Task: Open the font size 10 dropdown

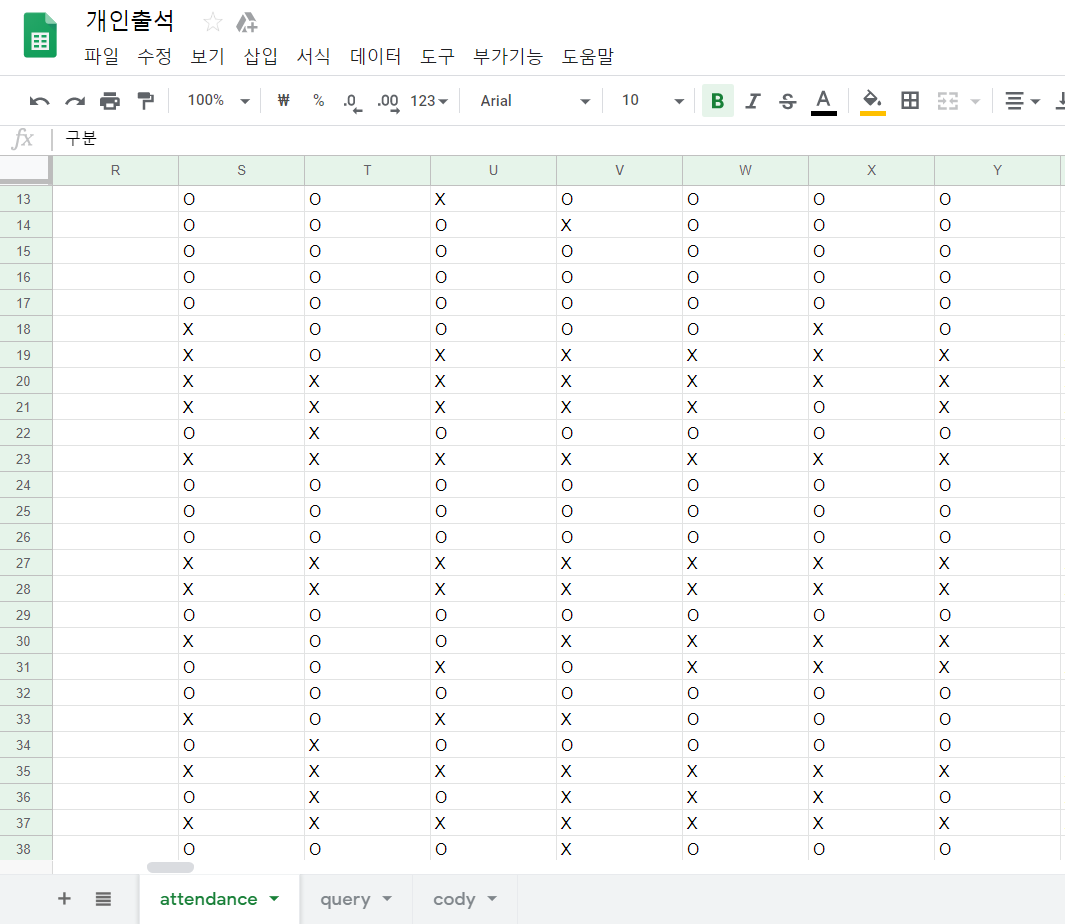Action: click(652, 101)
